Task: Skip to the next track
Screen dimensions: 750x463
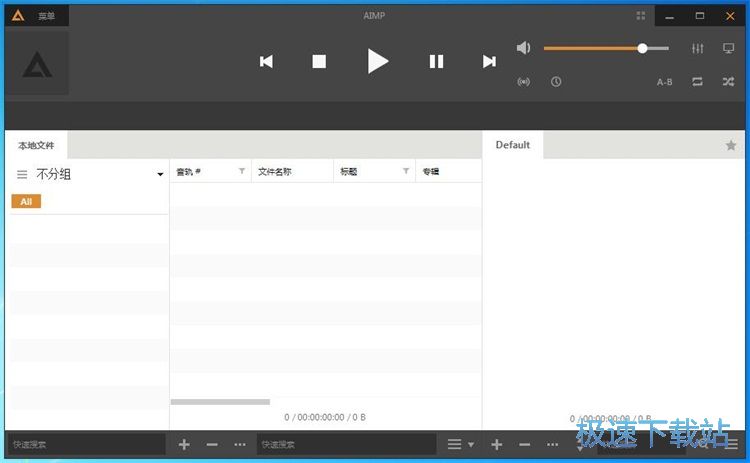Action: pos(489,61)
